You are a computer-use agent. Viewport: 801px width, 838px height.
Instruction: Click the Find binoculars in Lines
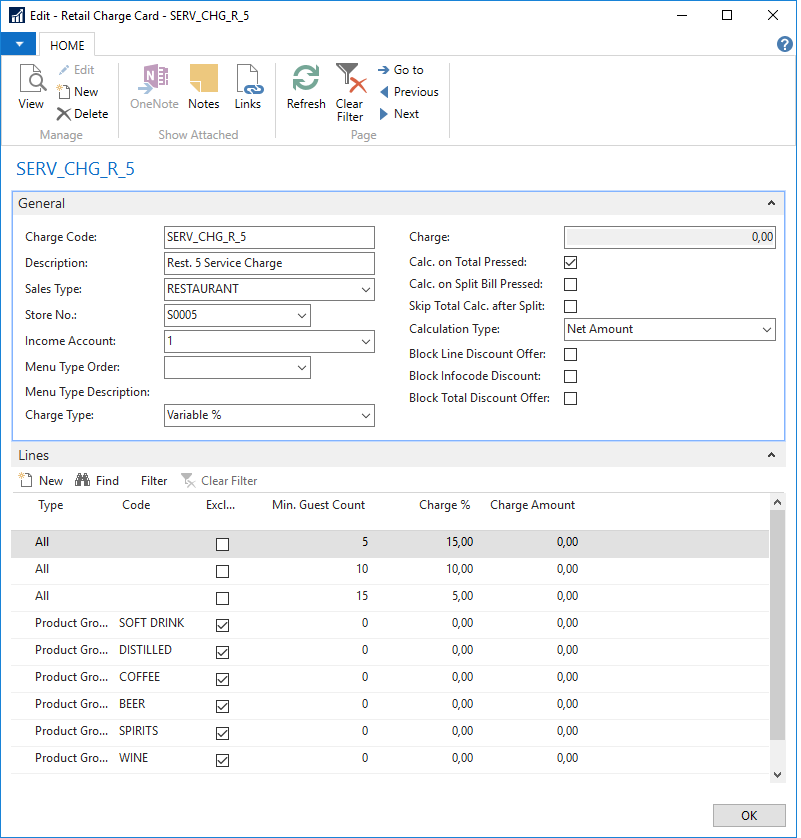(x=97, y=481)
